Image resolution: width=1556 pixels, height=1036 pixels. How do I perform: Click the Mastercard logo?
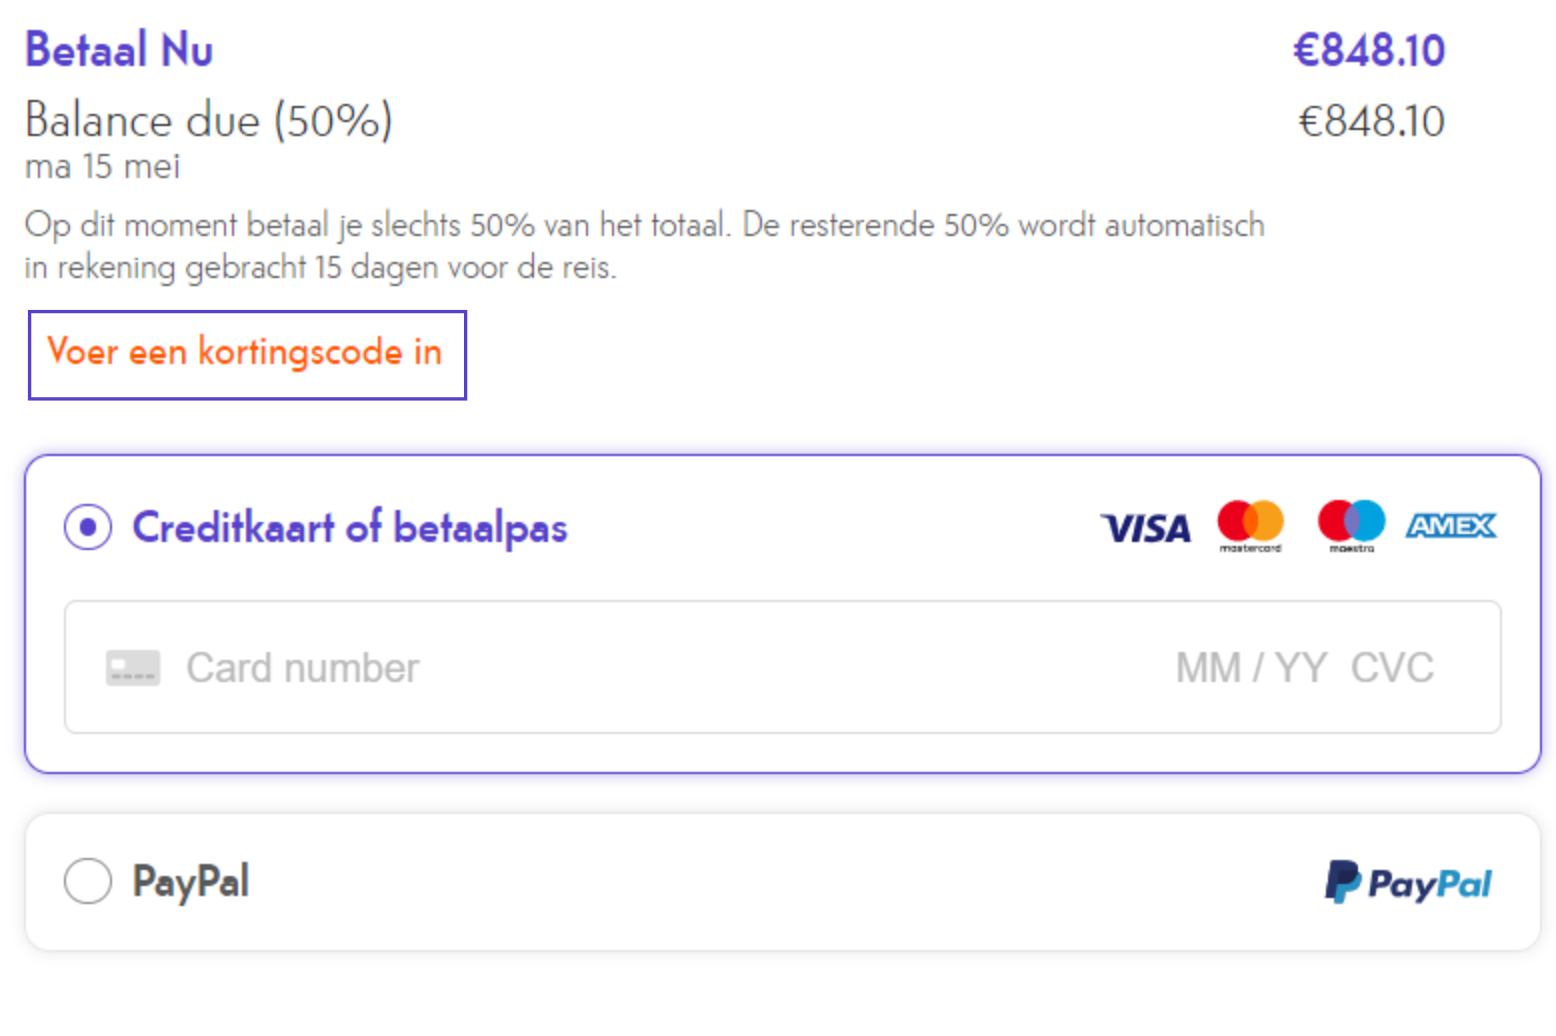[1250, 526]
